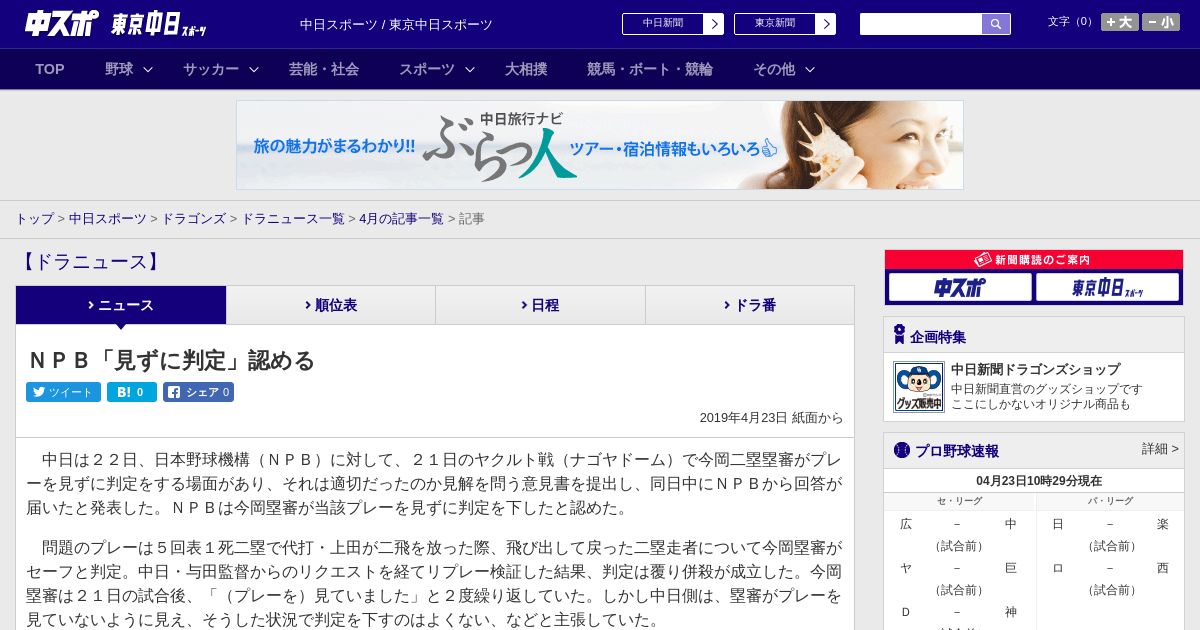Open the TOP navigation item
Viewport: 1200px width, 630px height.
coord(50,69)
